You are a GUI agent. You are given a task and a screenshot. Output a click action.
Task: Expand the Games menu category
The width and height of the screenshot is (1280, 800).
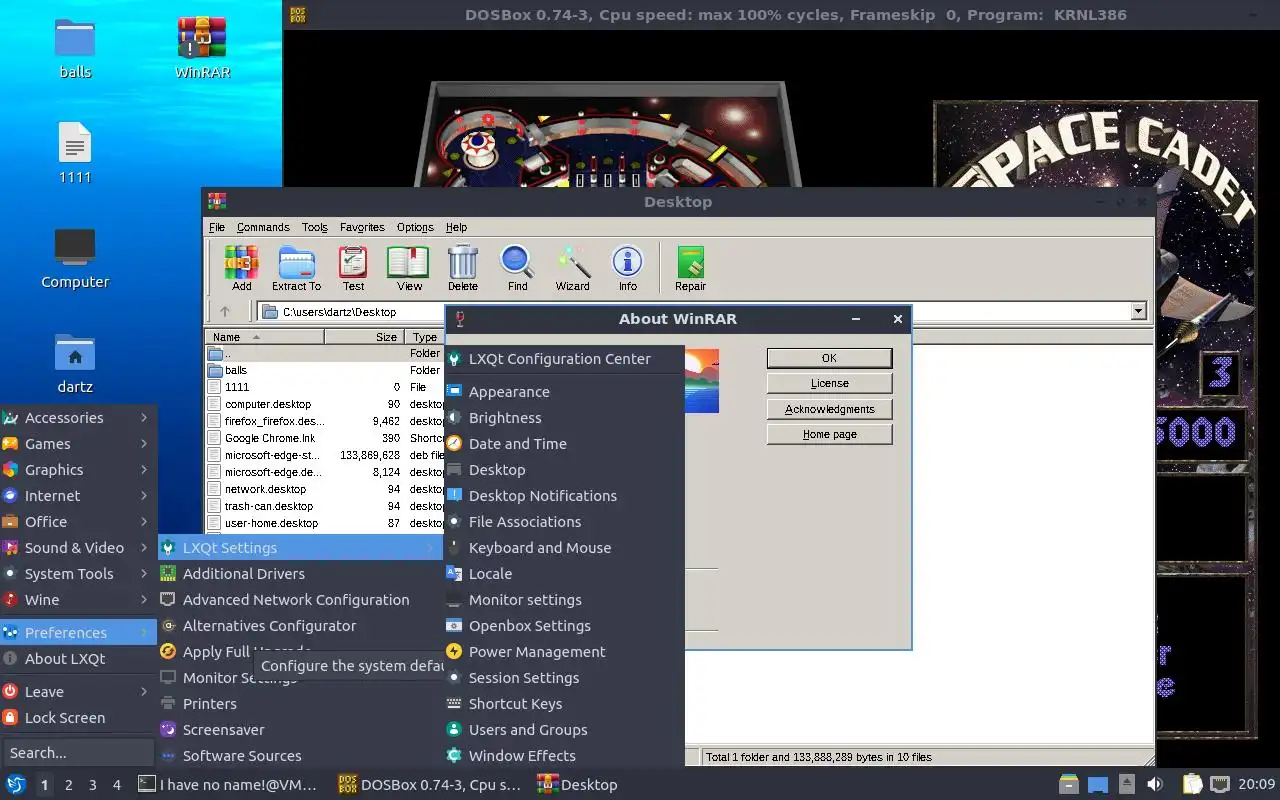78,444
